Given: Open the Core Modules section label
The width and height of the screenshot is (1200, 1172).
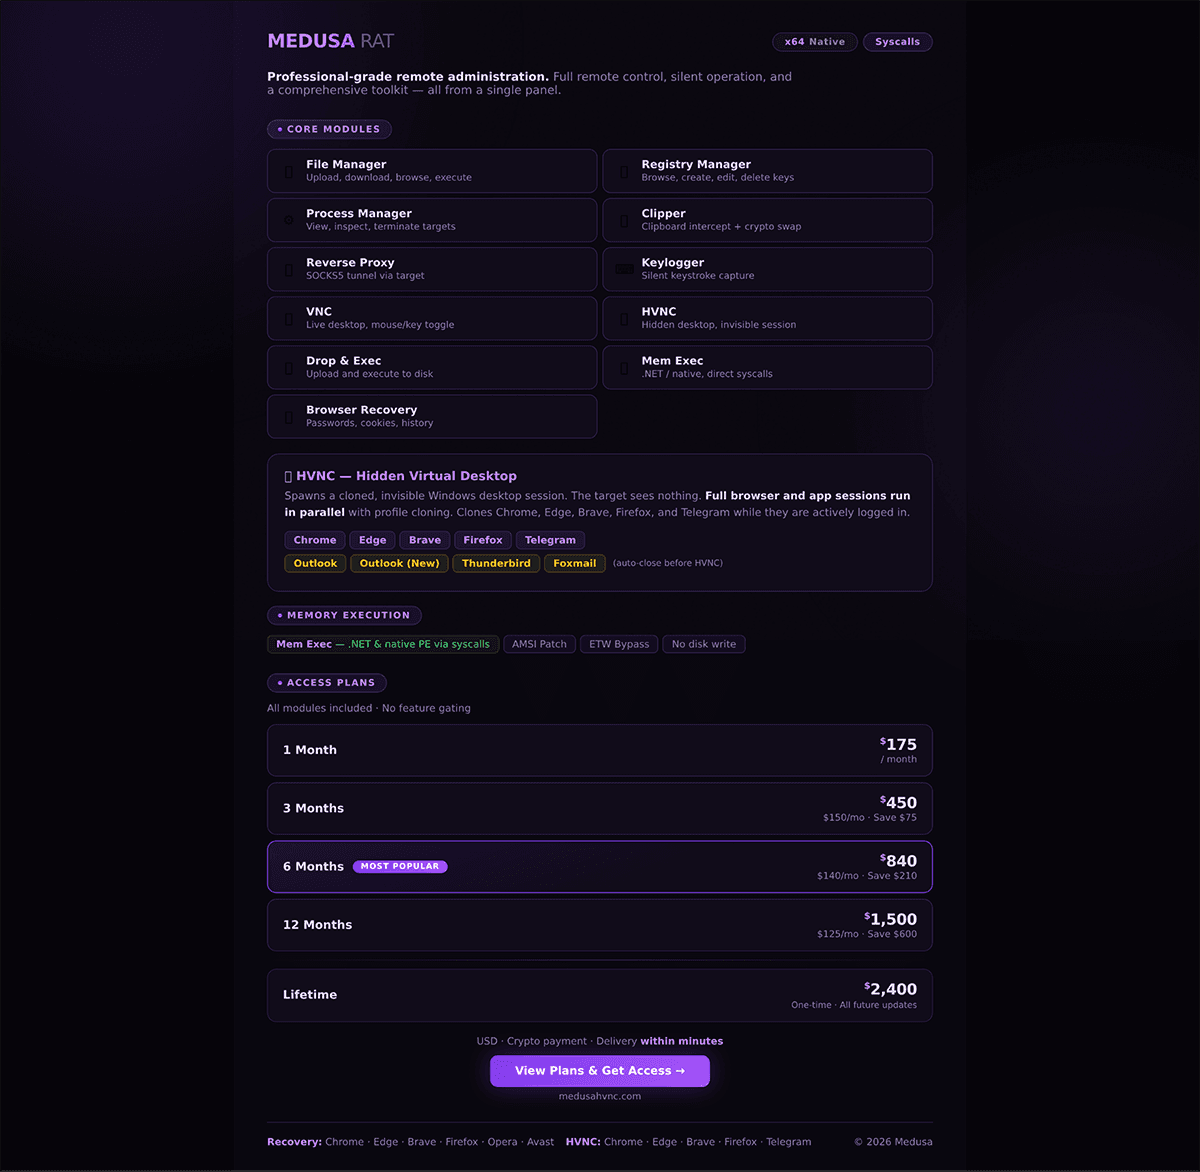Looking at the screenshot, I should [329, 129].
